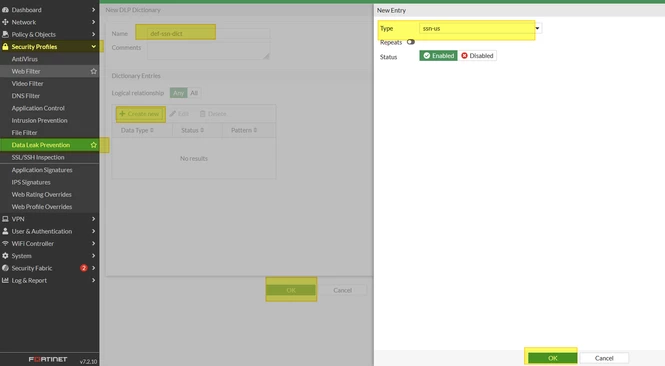Click Create new dictionary entry button
This screenshot has height=366, width=665.
[x=140, y=114]
